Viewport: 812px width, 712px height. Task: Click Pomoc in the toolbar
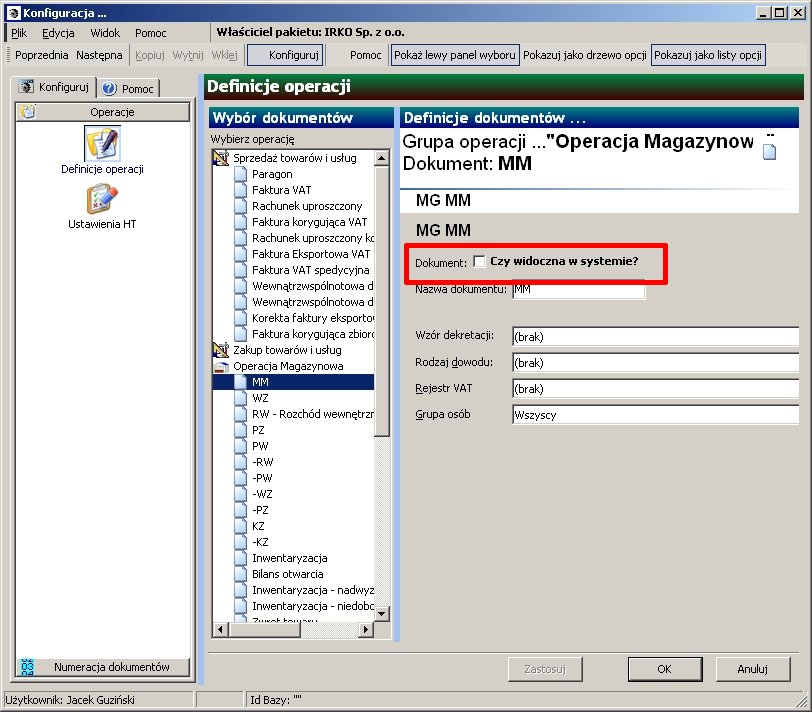click(x=366, y=55)
